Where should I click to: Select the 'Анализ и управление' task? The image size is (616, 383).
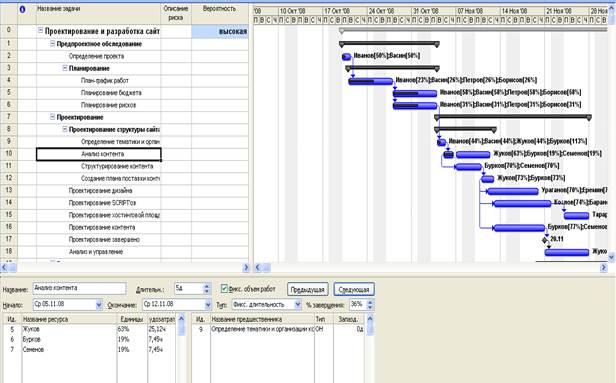click(x=96, y=251)
